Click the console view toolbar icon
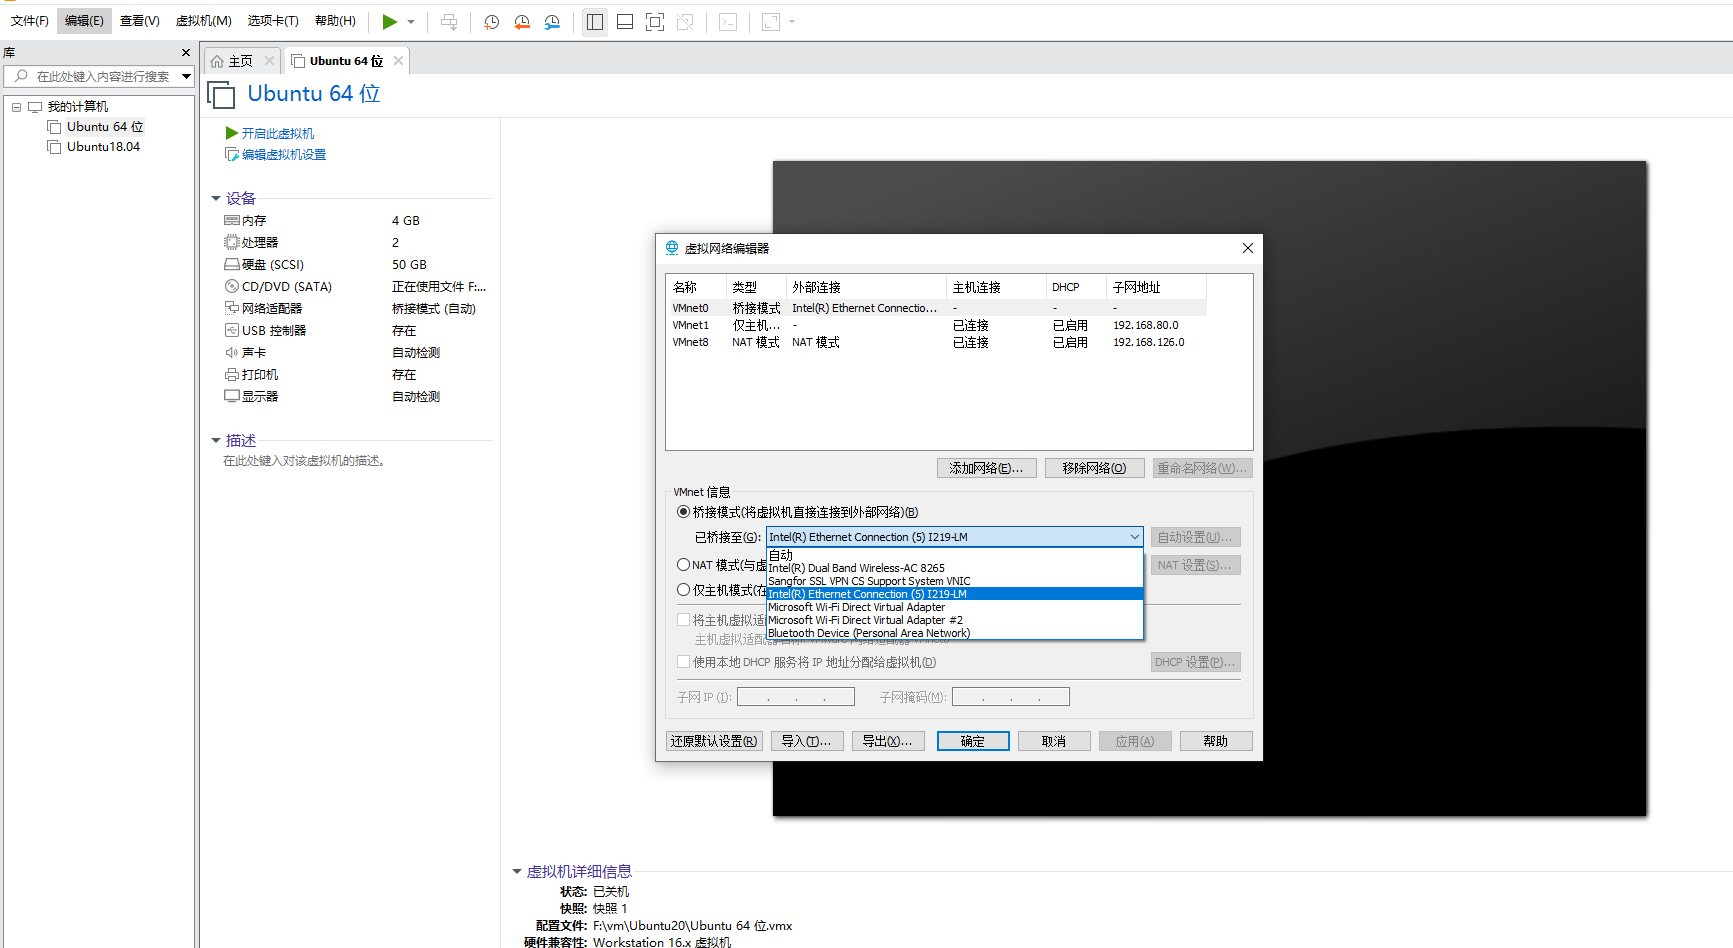Screen dimensions: 1733x948 (728, 22)
